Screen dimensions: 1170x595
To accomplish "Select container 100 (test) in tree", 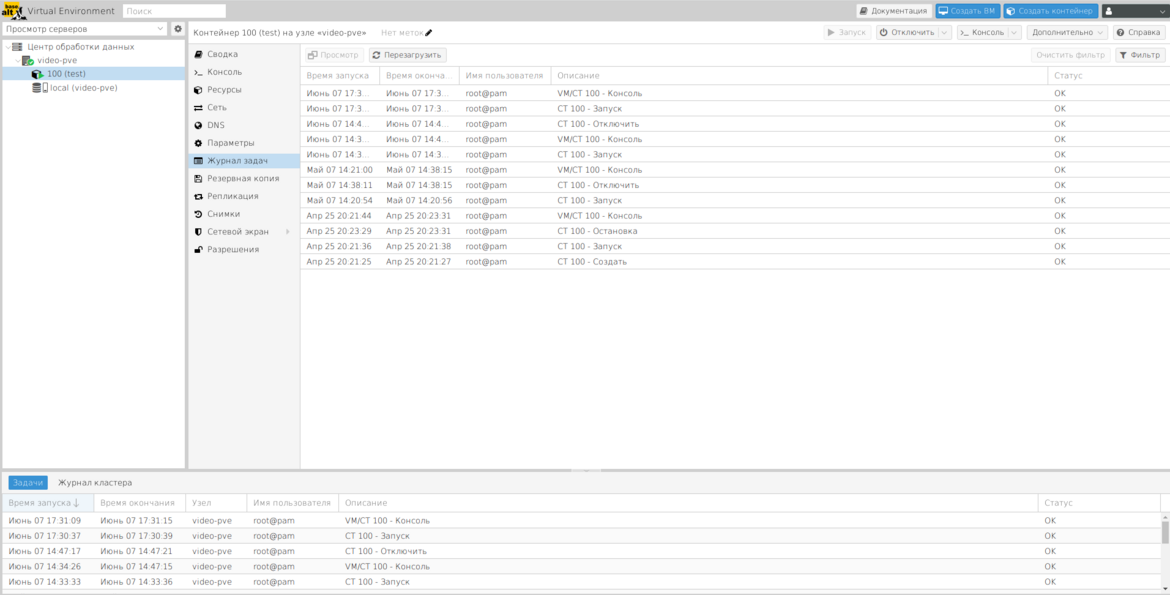I will coord(66,74).
